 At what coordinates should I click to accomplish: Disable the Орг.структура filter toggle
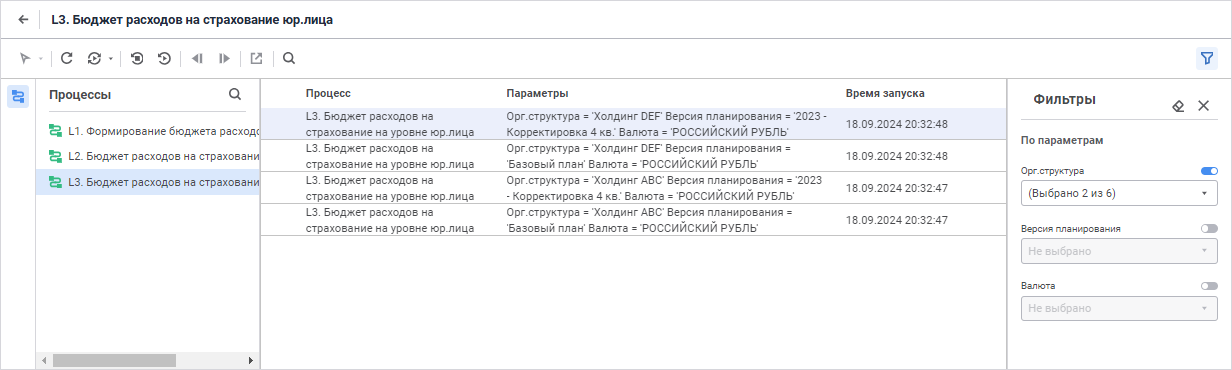(x=1209, y=171)
